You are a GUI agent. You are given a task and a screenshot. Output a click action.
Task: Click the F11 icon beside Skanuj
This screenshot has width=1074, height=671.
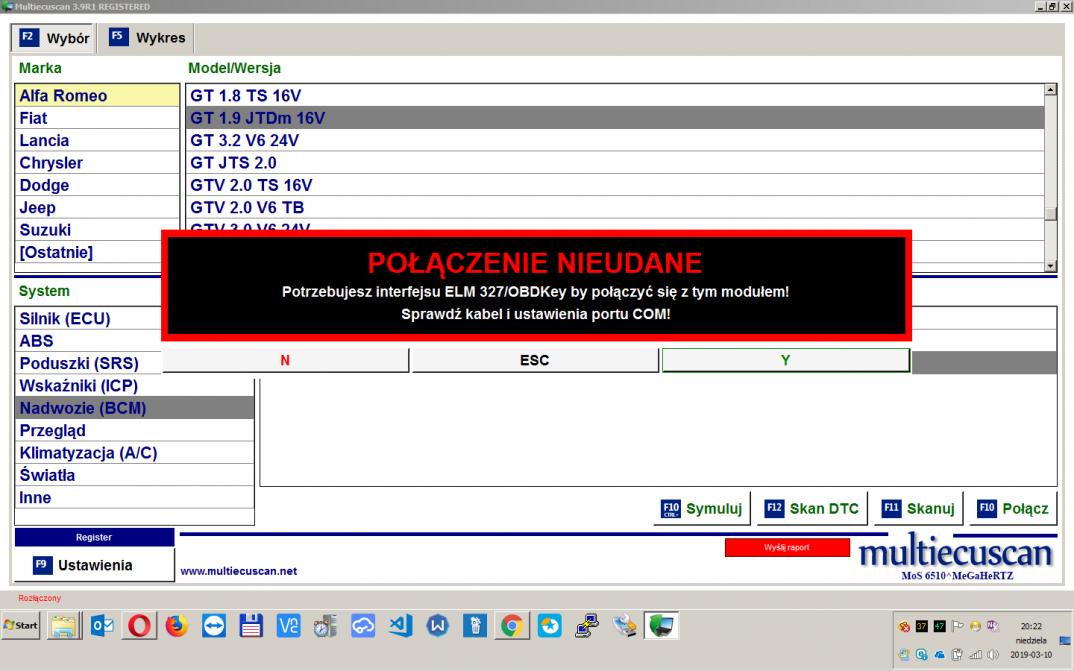coord(891,508)
